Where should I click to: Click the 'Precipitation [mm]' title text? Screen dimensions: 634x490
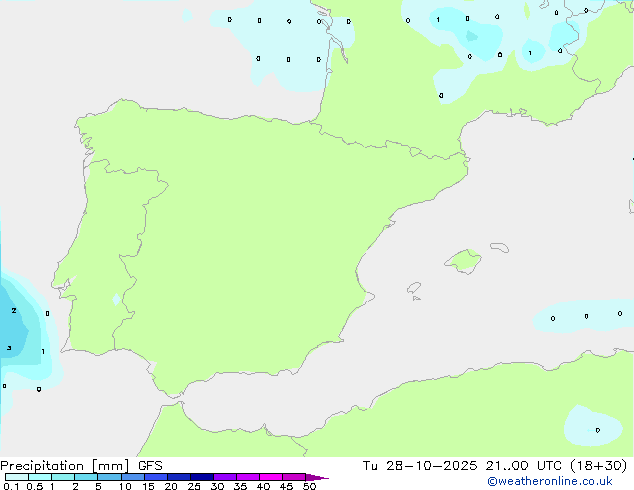65,466
